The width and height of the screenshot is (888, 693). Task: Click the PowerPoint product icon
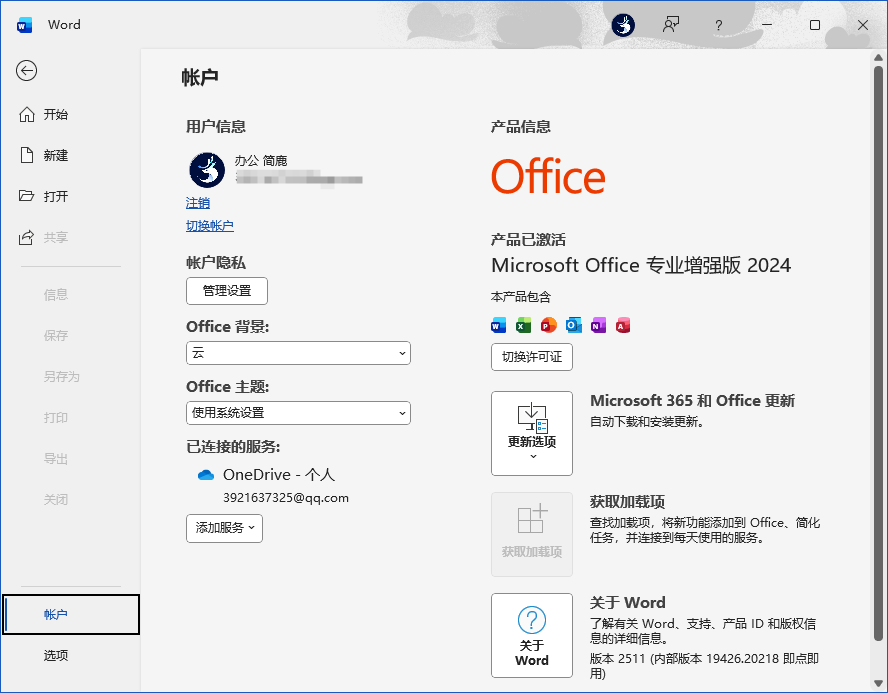pyautogui.click(x=548, y=324)
